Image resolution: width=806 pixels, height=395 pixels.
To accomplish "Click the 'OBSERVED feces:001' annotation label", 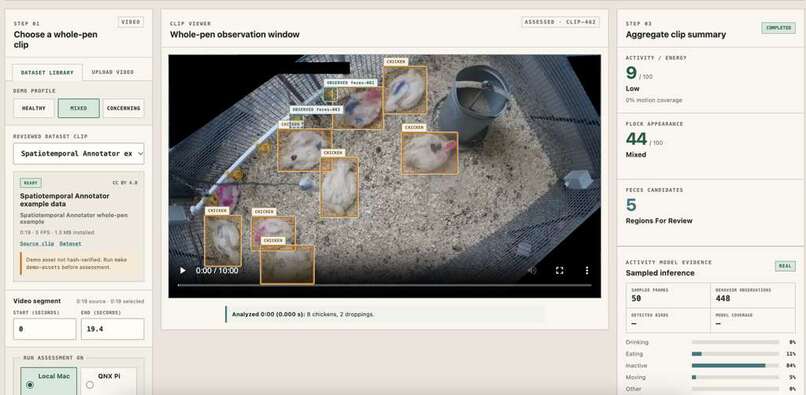I will click(351, 82).
